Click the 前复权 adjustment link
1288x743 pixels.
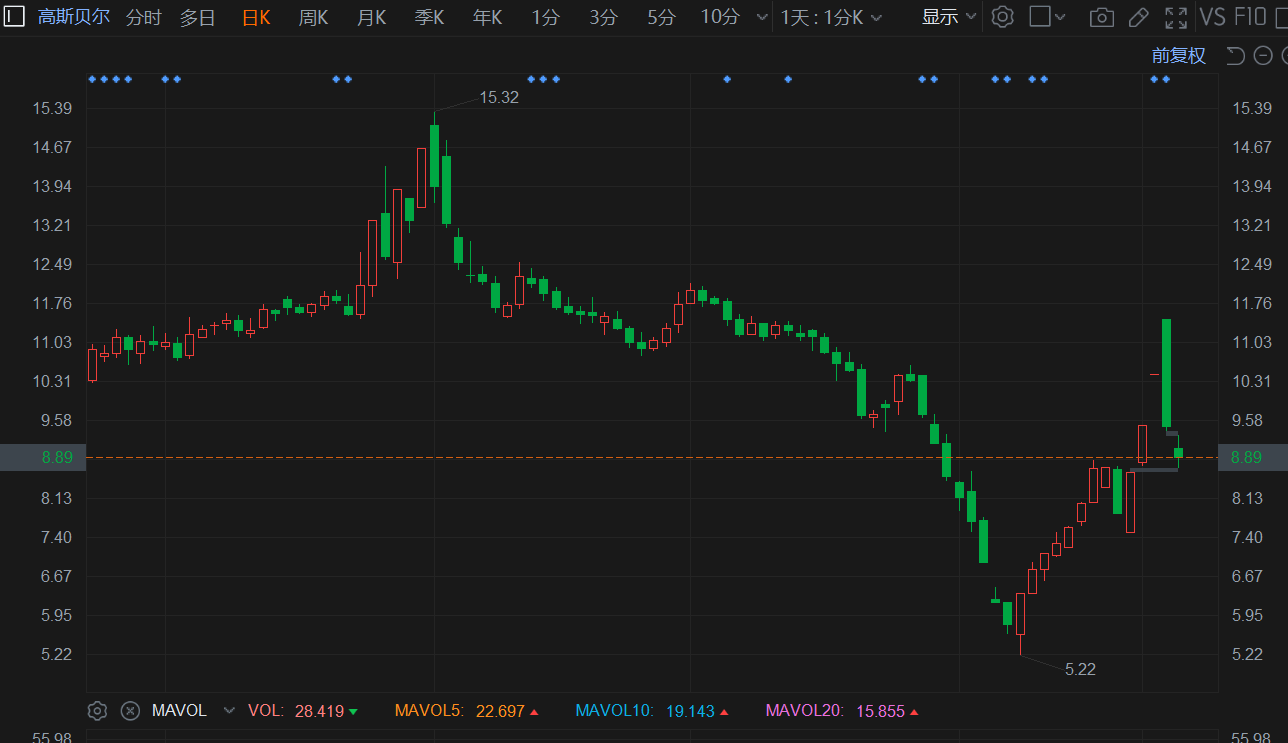click(x=1178, y=56)
